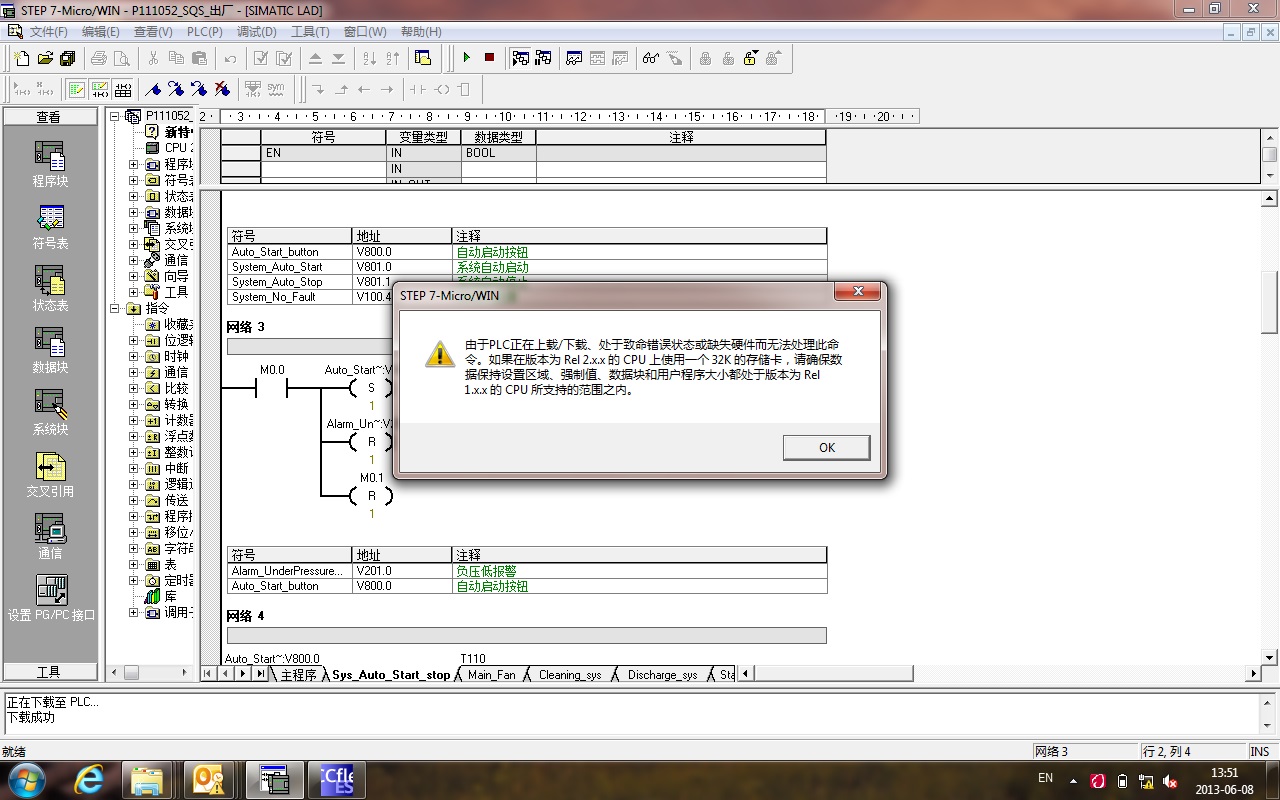Click the green Run PLC icon
This screenshot has width=1280, height=800.
[466, 58]
